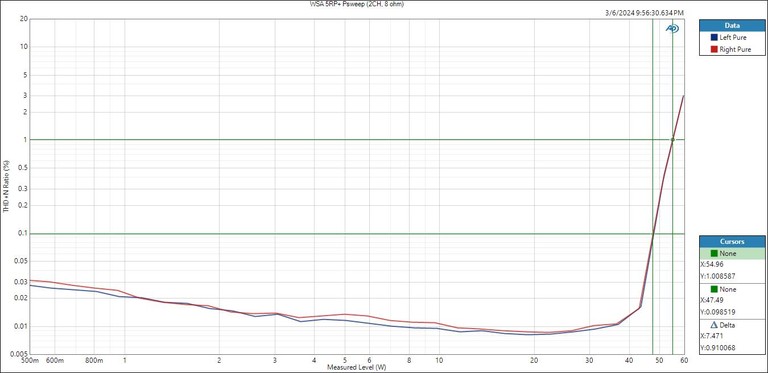Select the first cursor None row
Image resolution: width=768 pixels, height=373 pixels.
732,254
